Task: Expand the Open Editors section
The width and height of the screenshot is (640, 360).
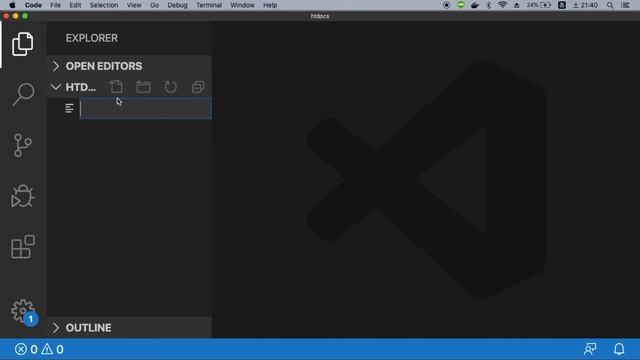Action: pyautogui.click(x=129, y=66)
